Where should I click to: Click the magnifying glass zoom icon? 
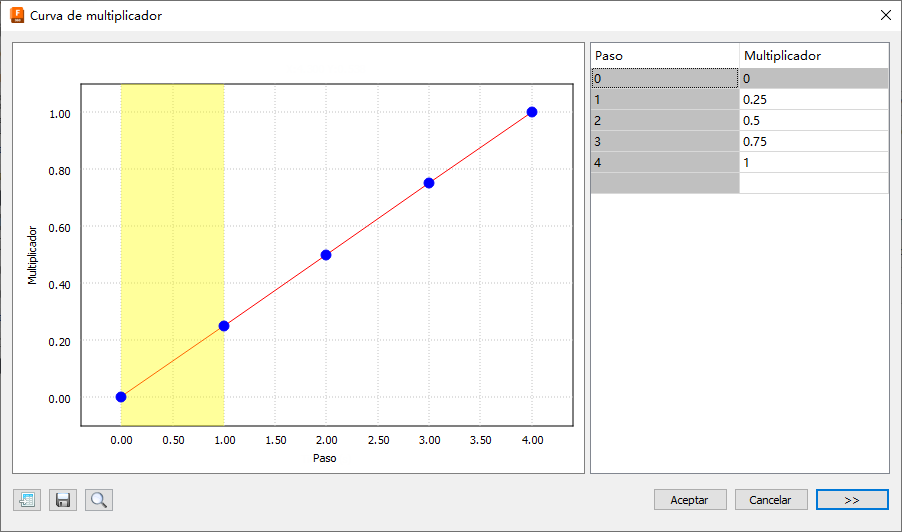[x=99, y=500]
